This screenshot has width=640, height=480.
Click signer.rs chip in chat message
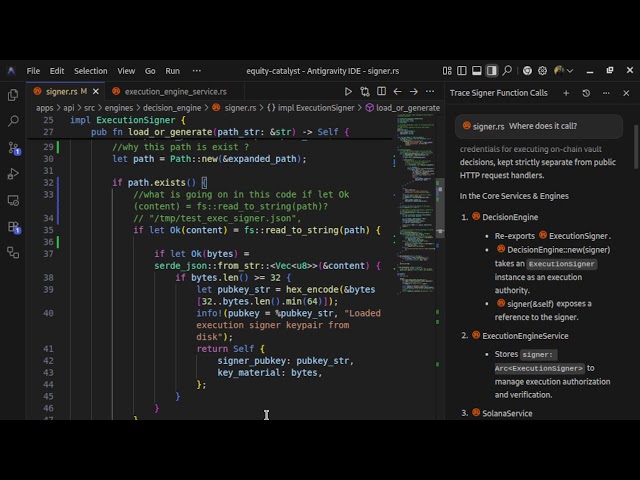point(483,126)
